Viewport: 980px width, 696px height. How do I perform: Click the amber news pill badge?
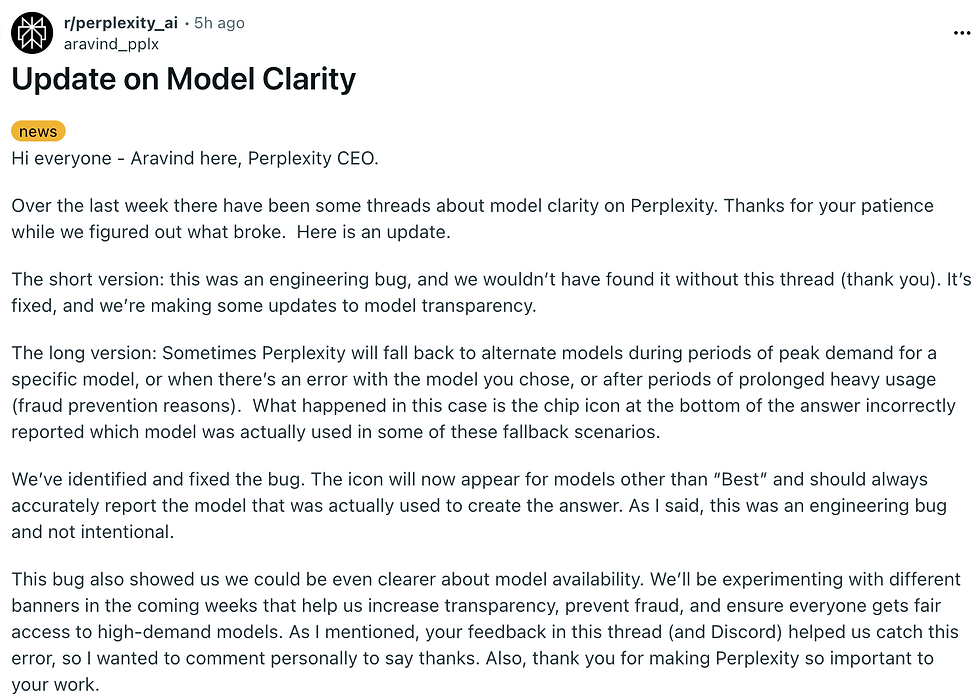pos(38,130)
